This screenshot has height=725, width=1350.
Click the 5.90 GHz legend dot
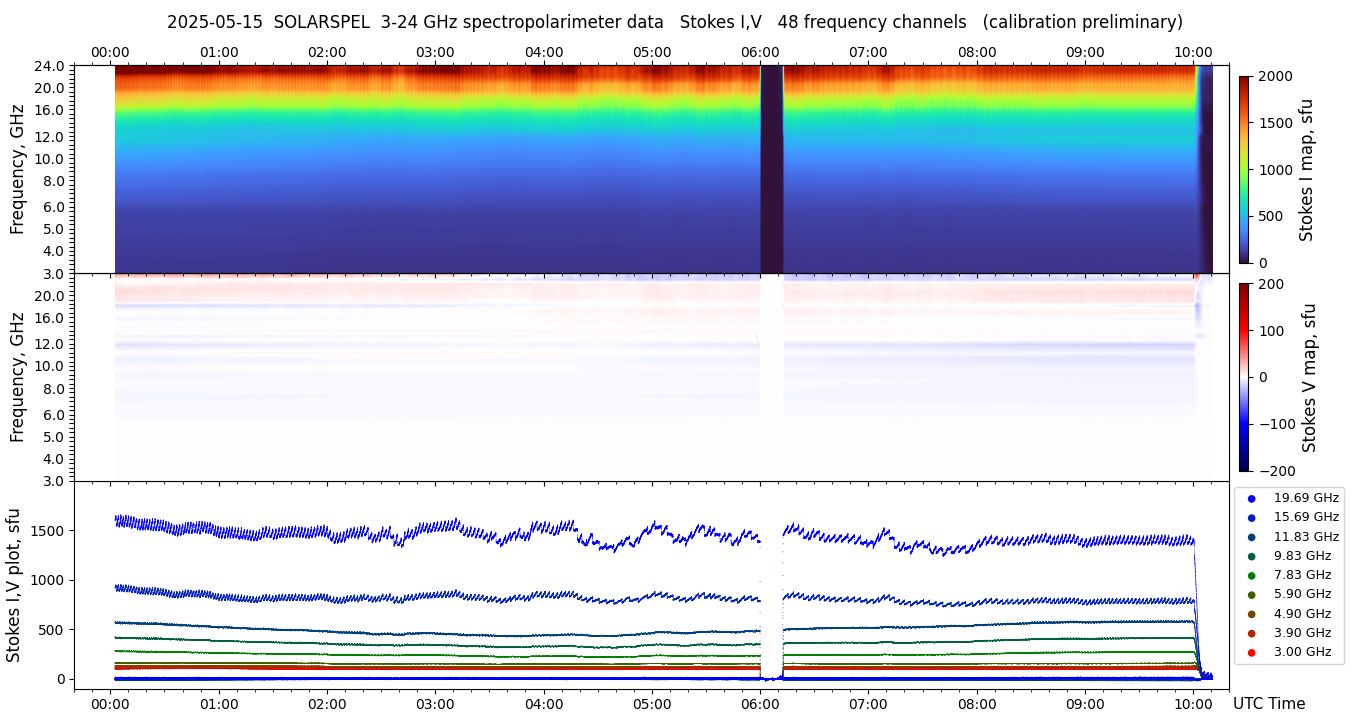(1251, 595)
